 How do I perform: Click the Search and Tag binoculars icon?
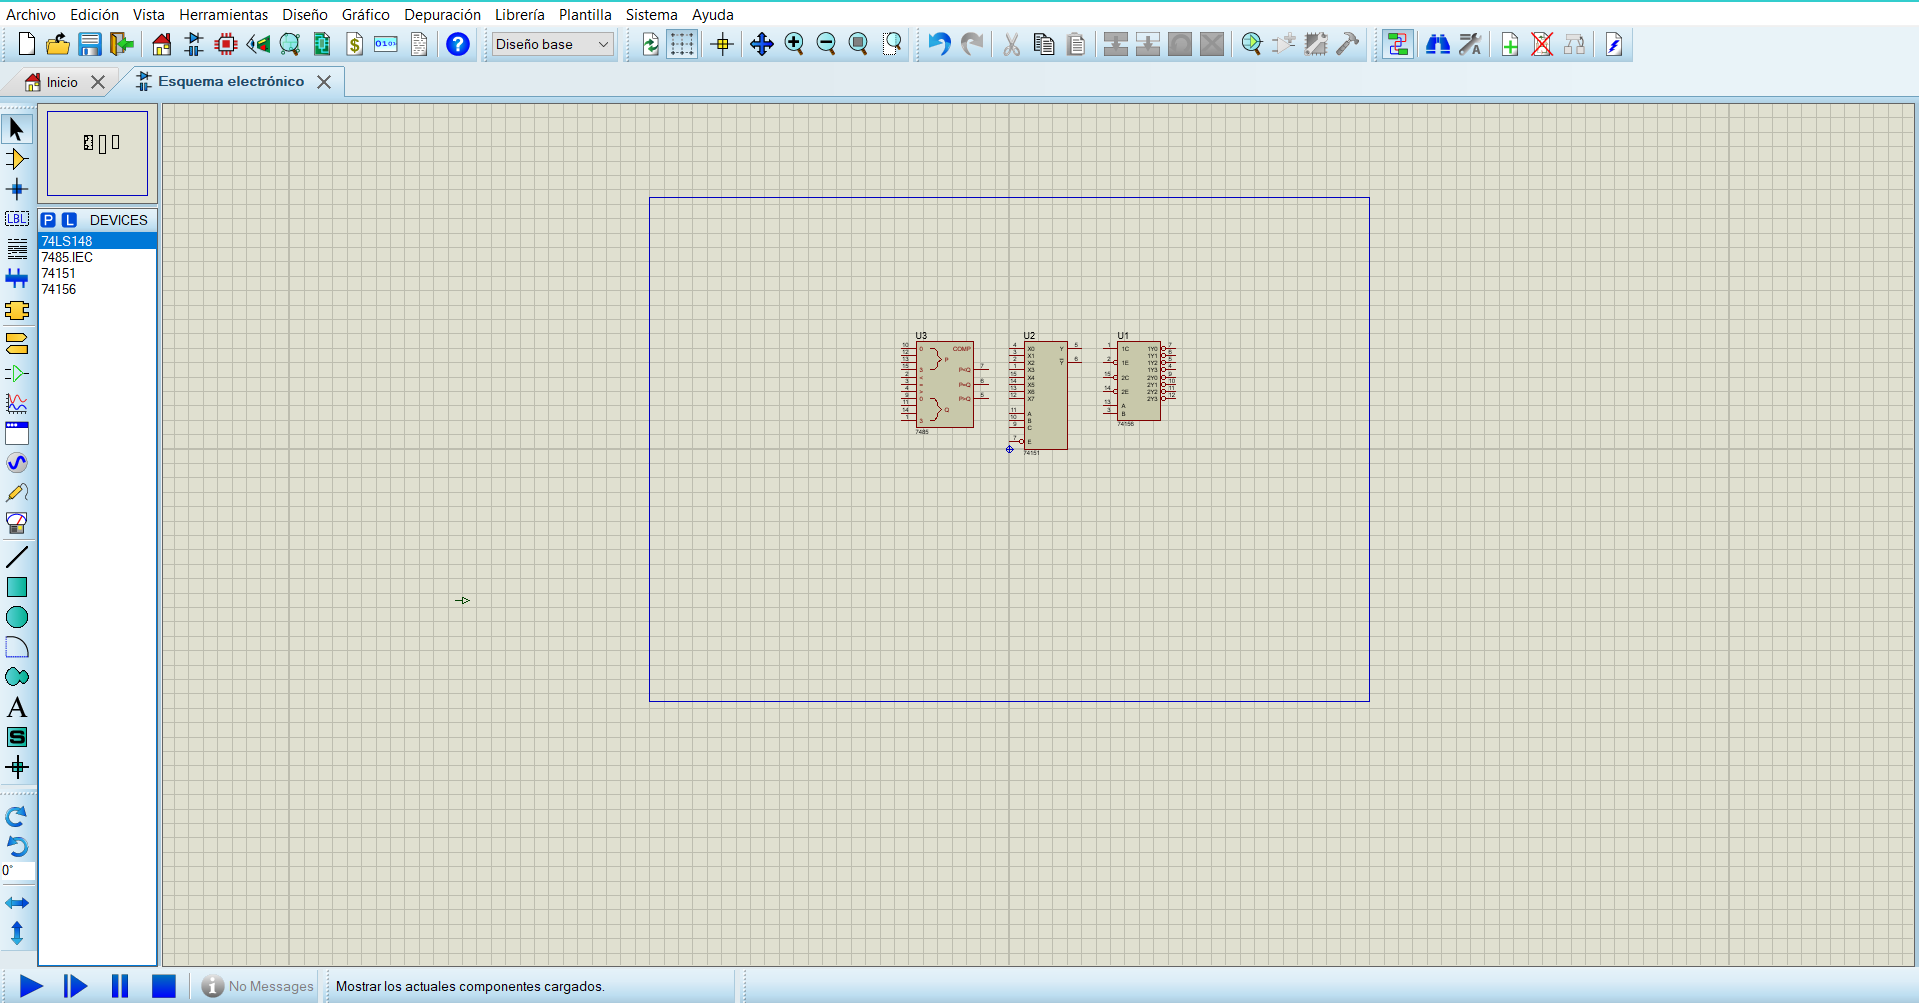coord(1438,44)
